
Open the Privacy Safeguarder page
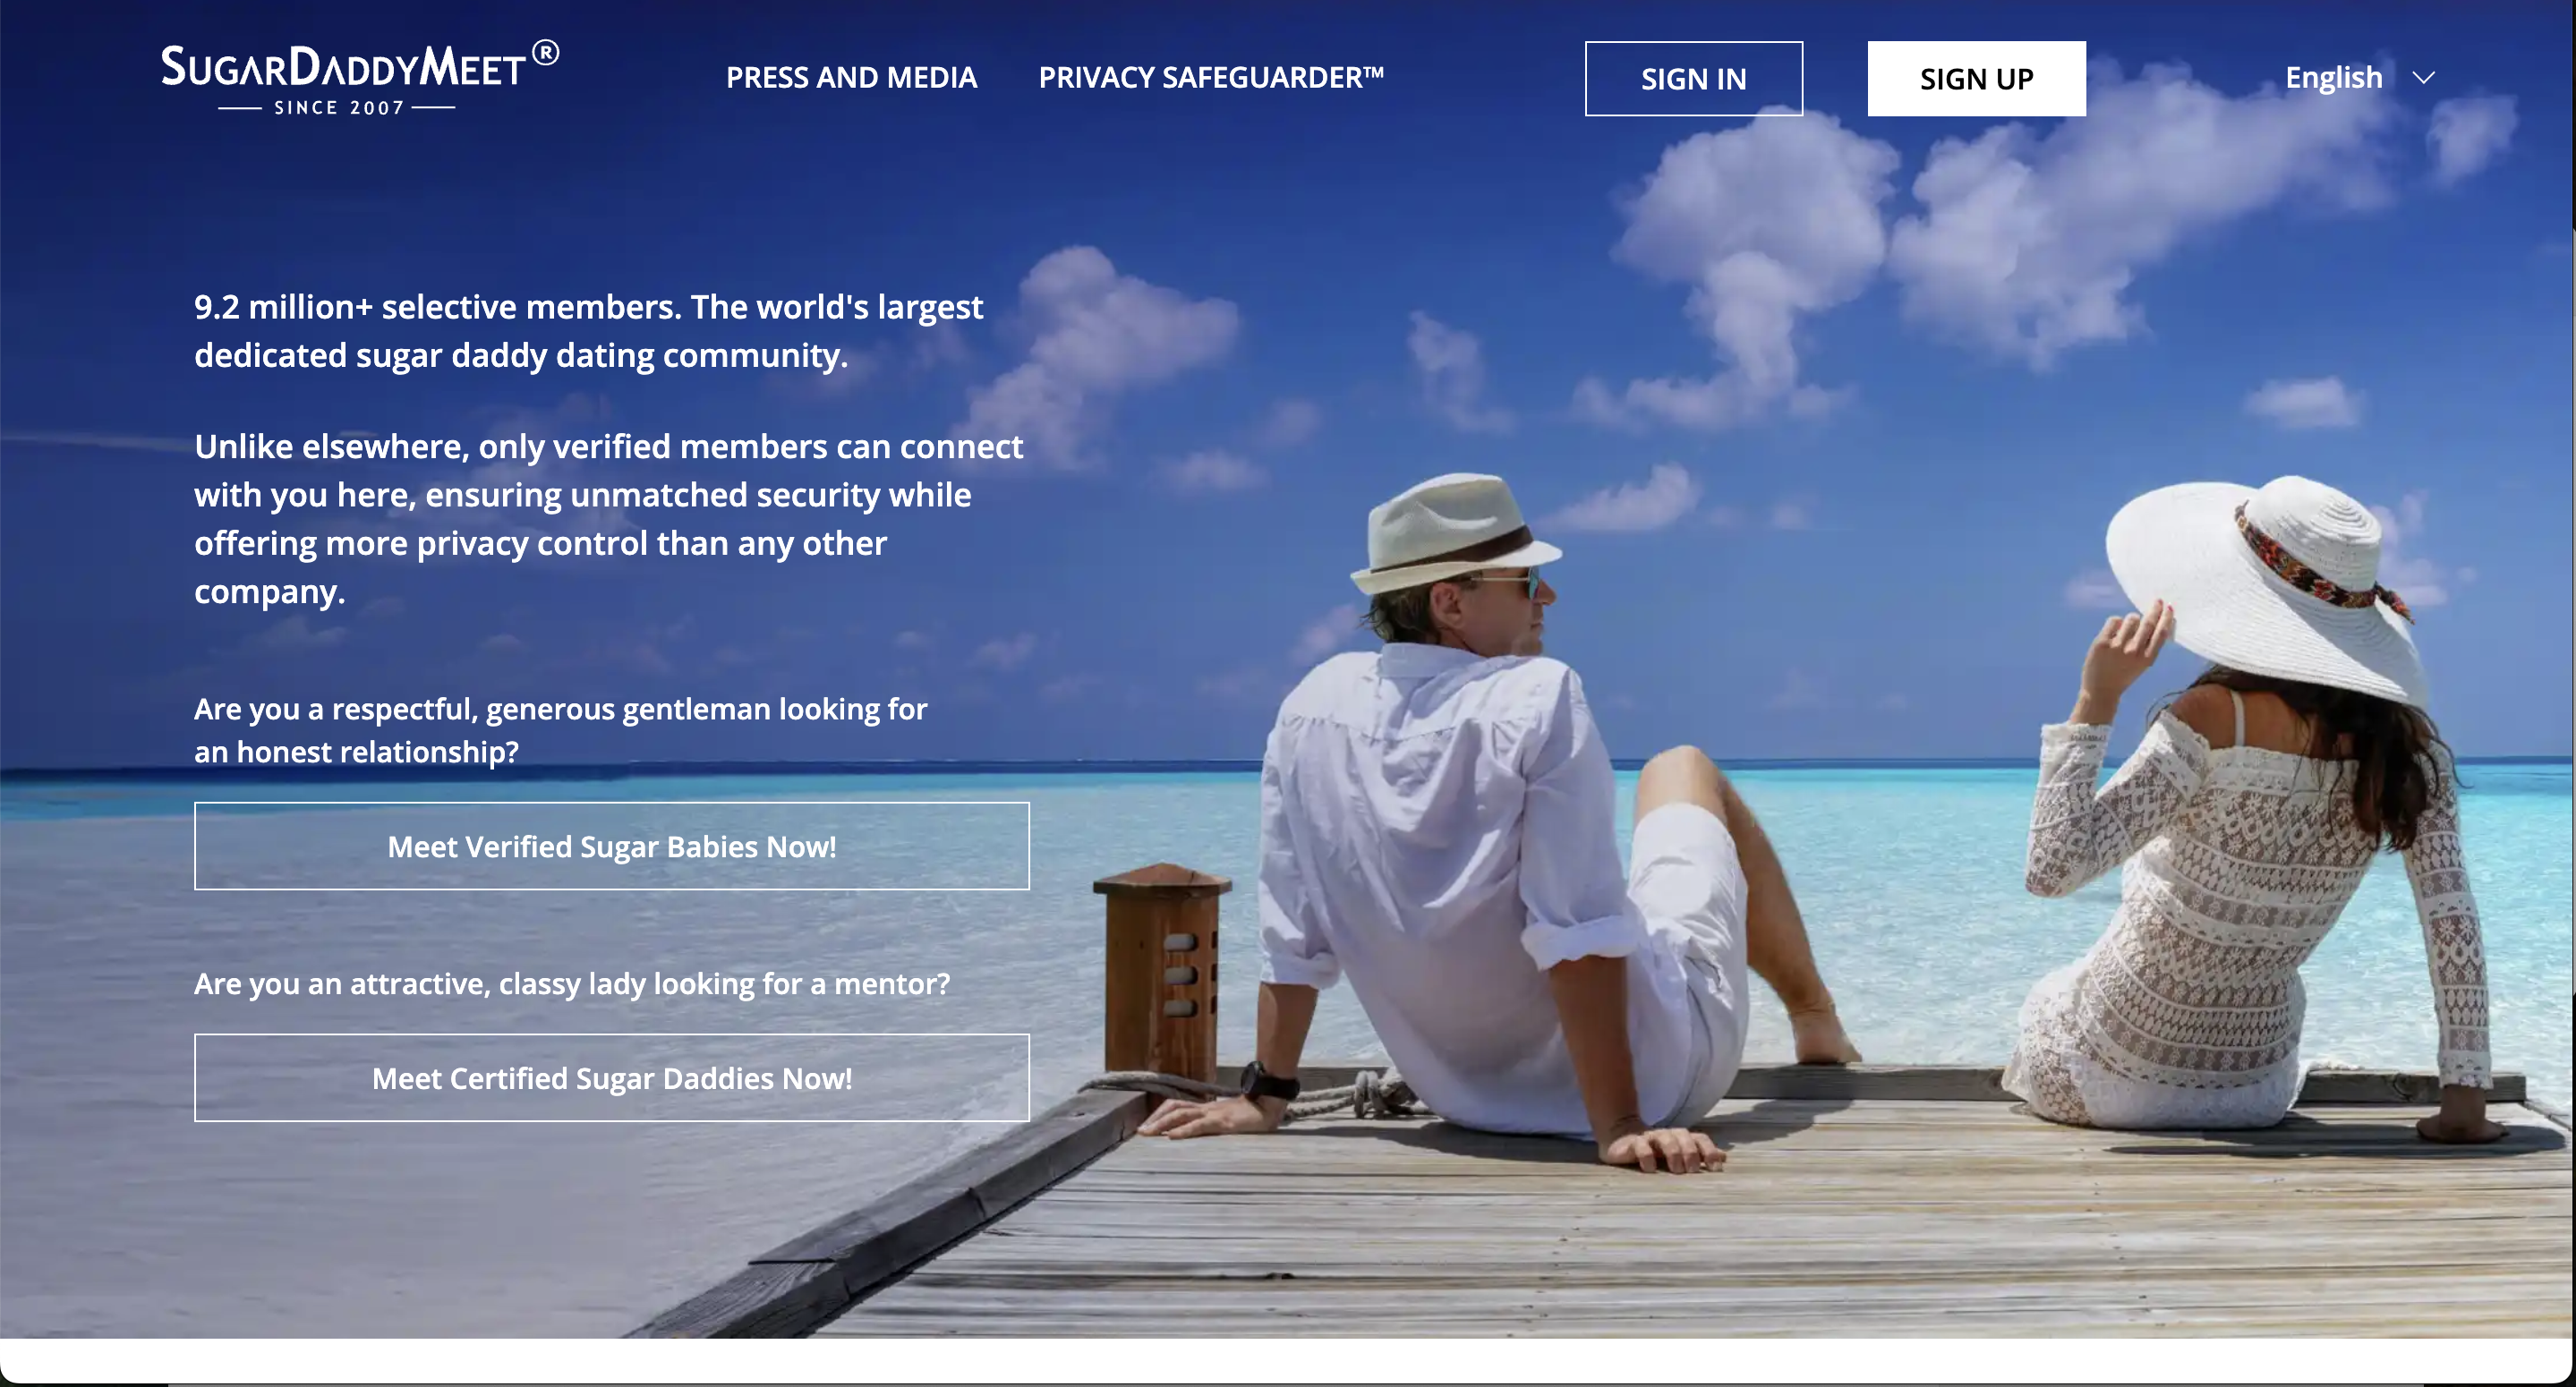(1211, 77)
